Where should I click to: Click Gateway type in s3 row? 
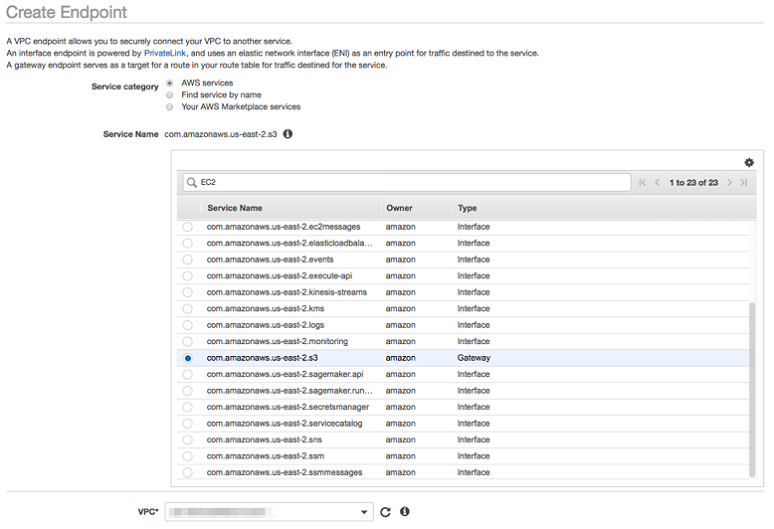pos(473,358)
